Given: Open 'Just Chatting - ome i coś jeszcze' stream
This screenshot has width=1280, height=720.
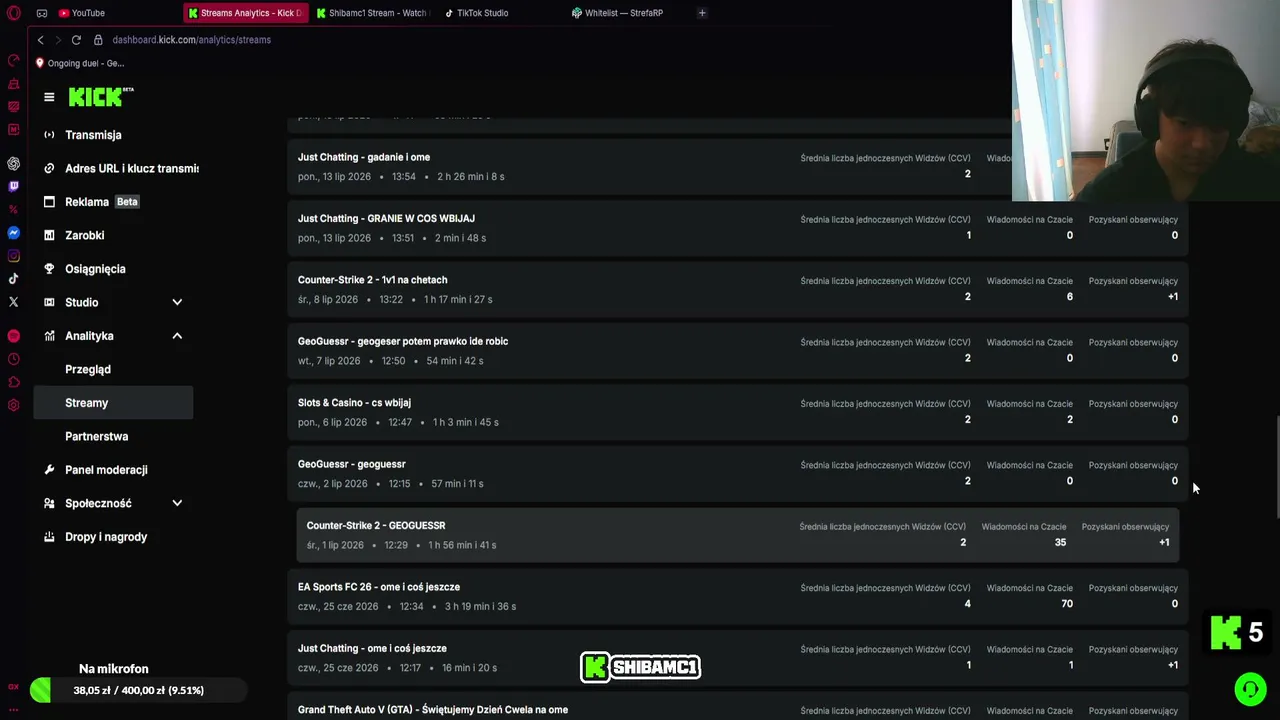Looking at the screenshot, I should (738, 658).
